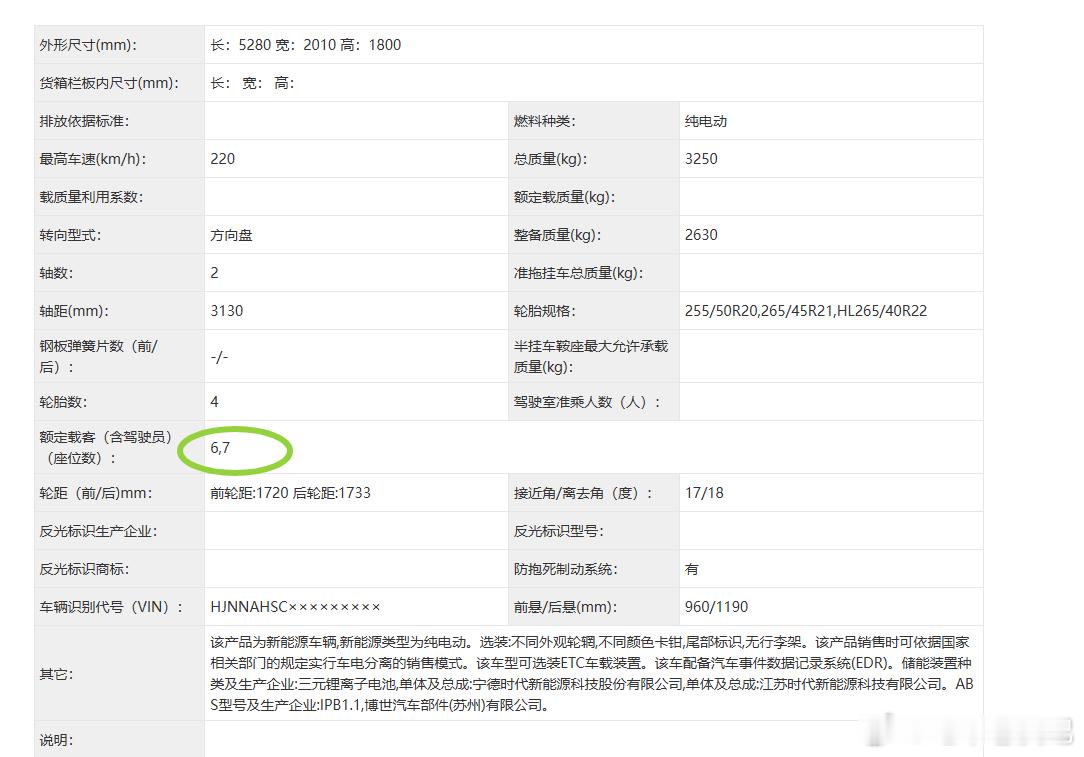Image resolution: width=1084 pixels, height=757 pixels.
Task: Click the 货箱栏板内尺寸(mm) label
Action: [109, 83]
